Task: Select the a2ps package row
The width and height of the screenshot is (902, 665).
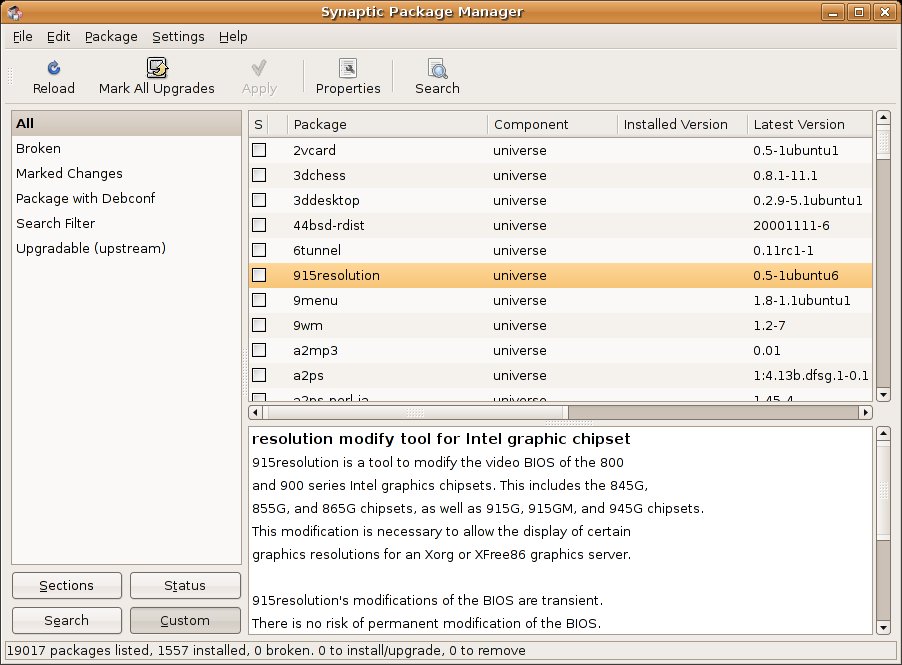Action: (x=560, y=375)
